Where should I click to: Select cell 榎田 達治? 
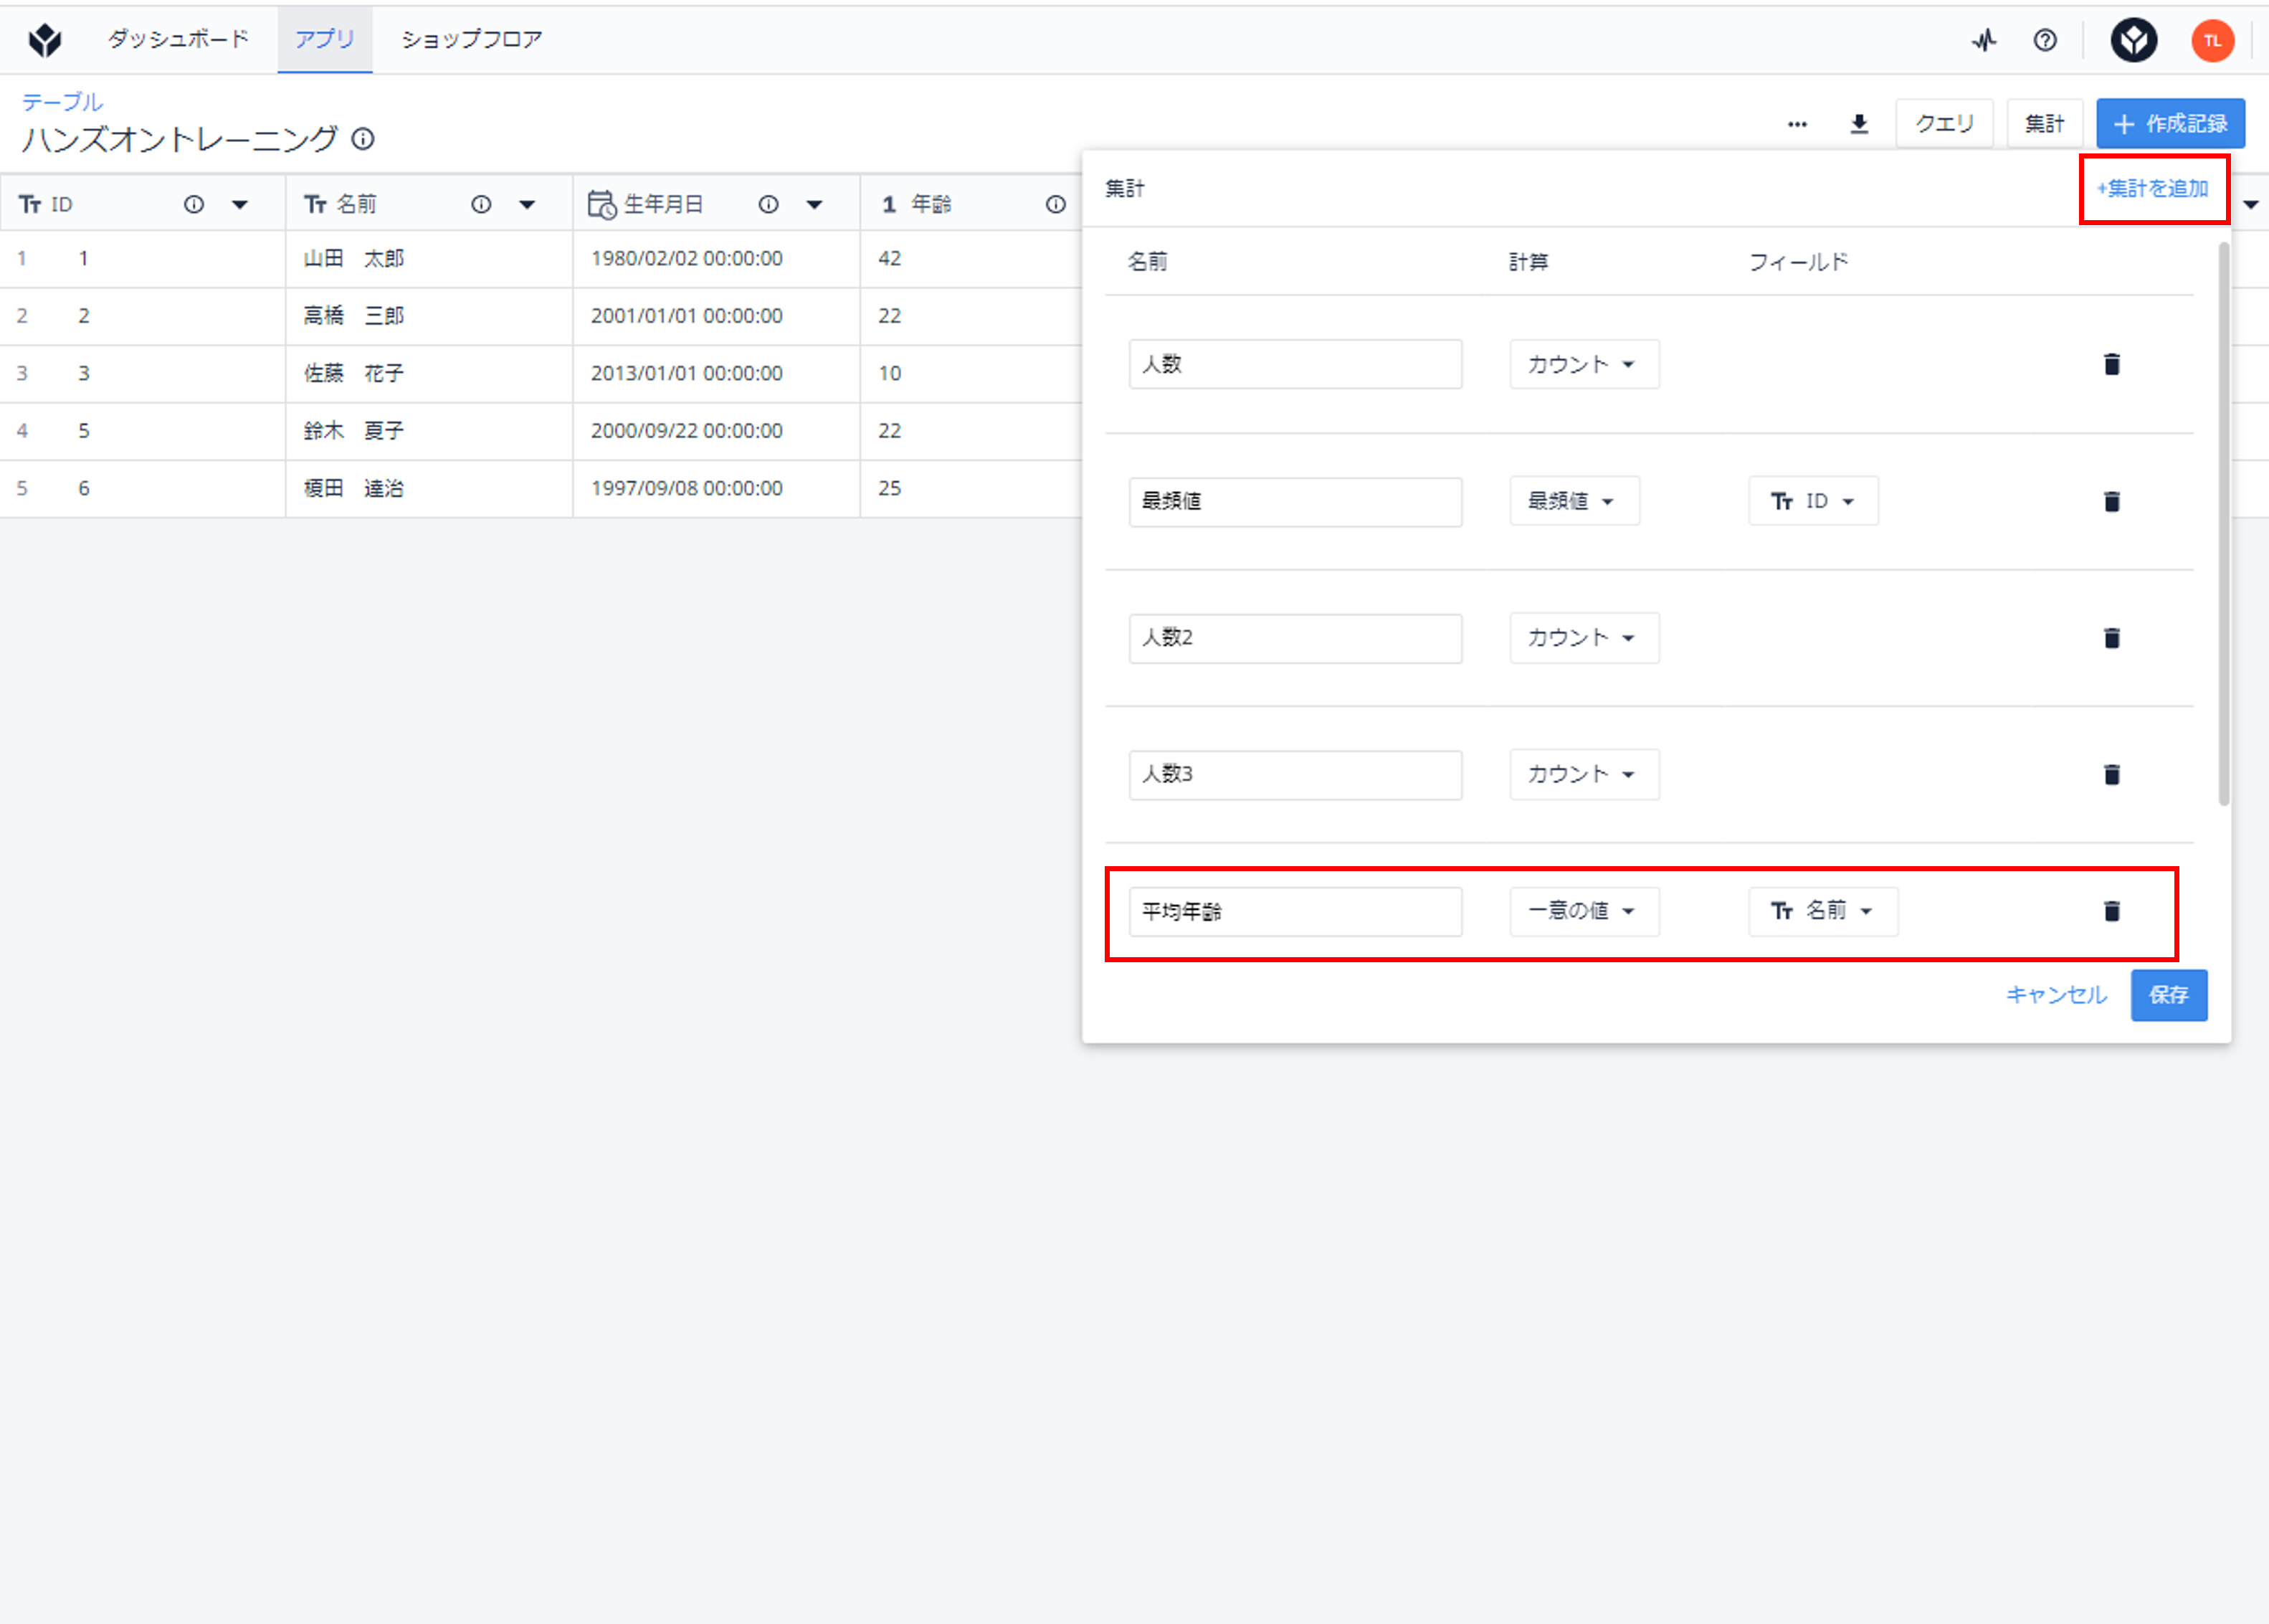pyautogui.click(x=429, y=489)
